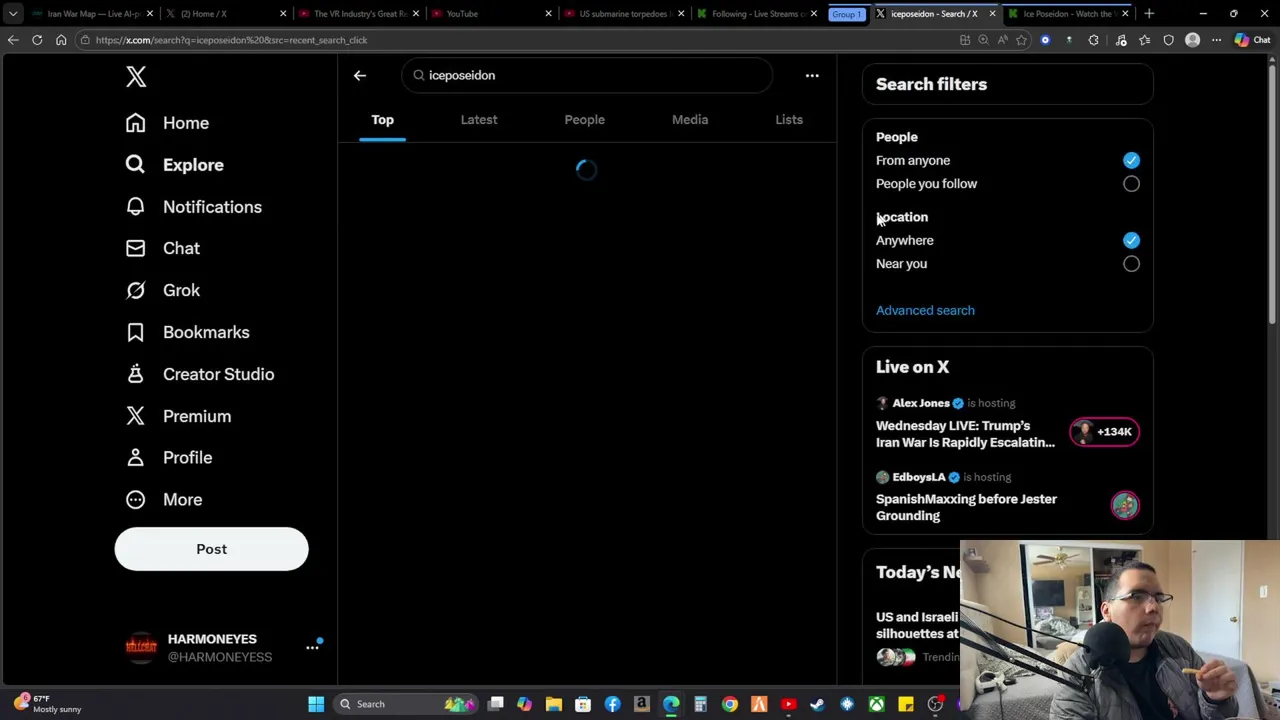Open Chat in the sidebar
Image resolution: width=1280 pixels, height=720 pixels.
pos(181,248)
